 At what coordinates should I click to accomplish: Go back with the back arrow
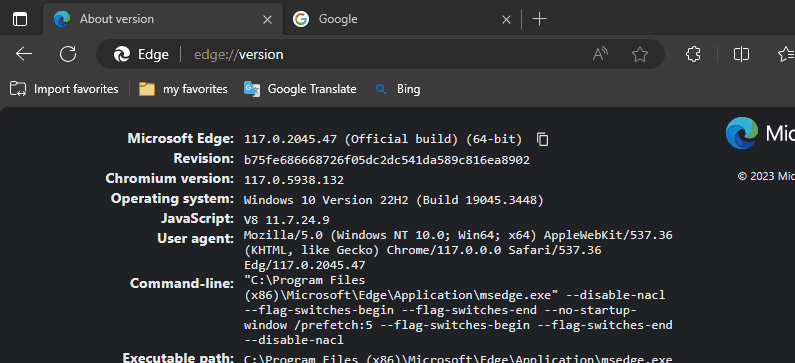tap(24, 54)
